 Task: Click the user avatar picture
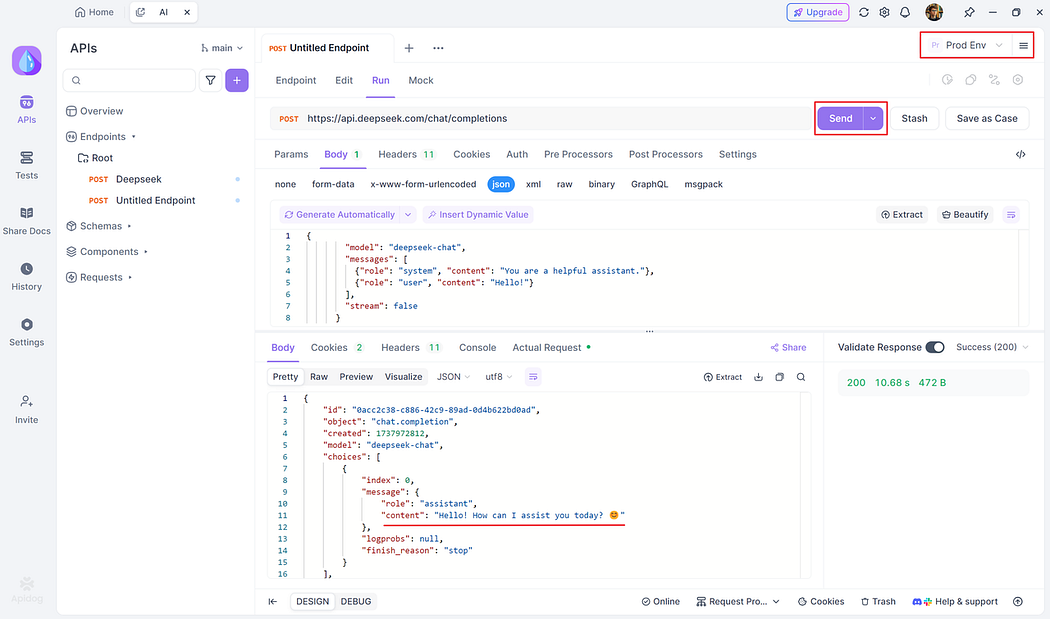point(934,12)
